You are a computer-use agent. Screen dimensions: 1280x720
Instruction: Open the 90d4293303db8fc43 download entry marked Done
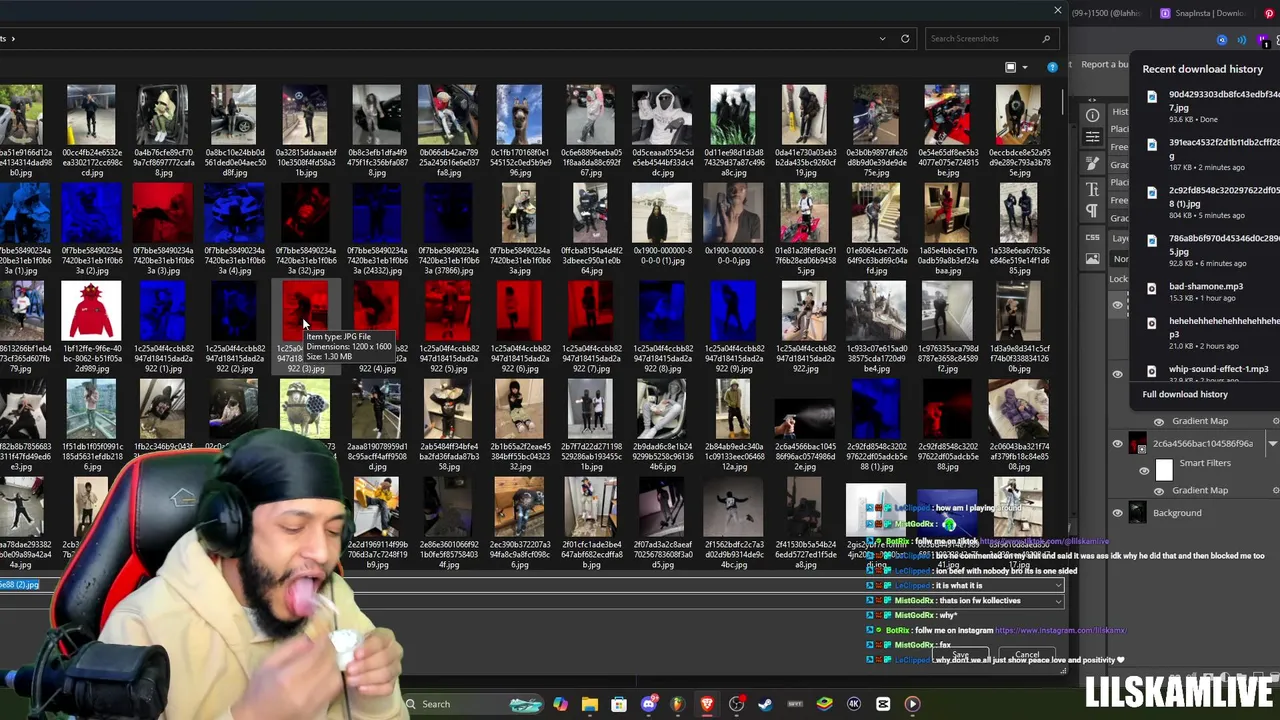1212,105
